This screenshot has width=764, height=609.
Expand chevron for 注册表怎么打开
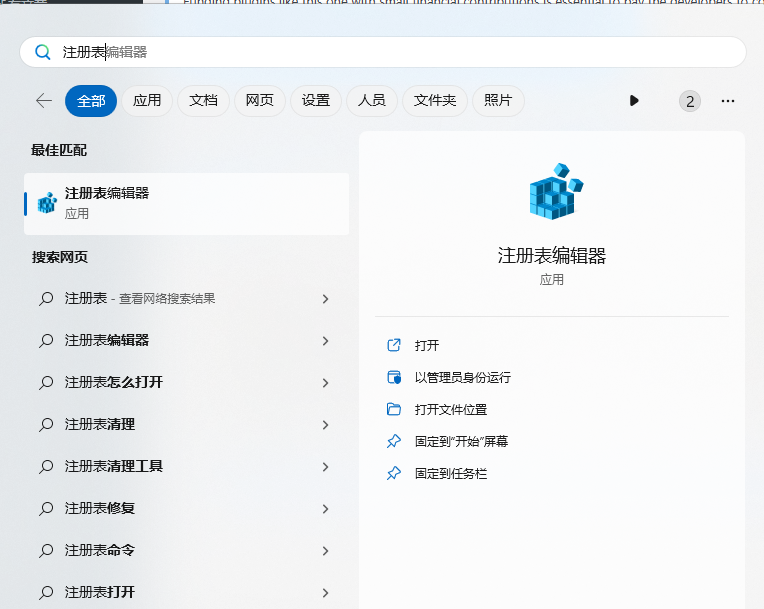325,382
